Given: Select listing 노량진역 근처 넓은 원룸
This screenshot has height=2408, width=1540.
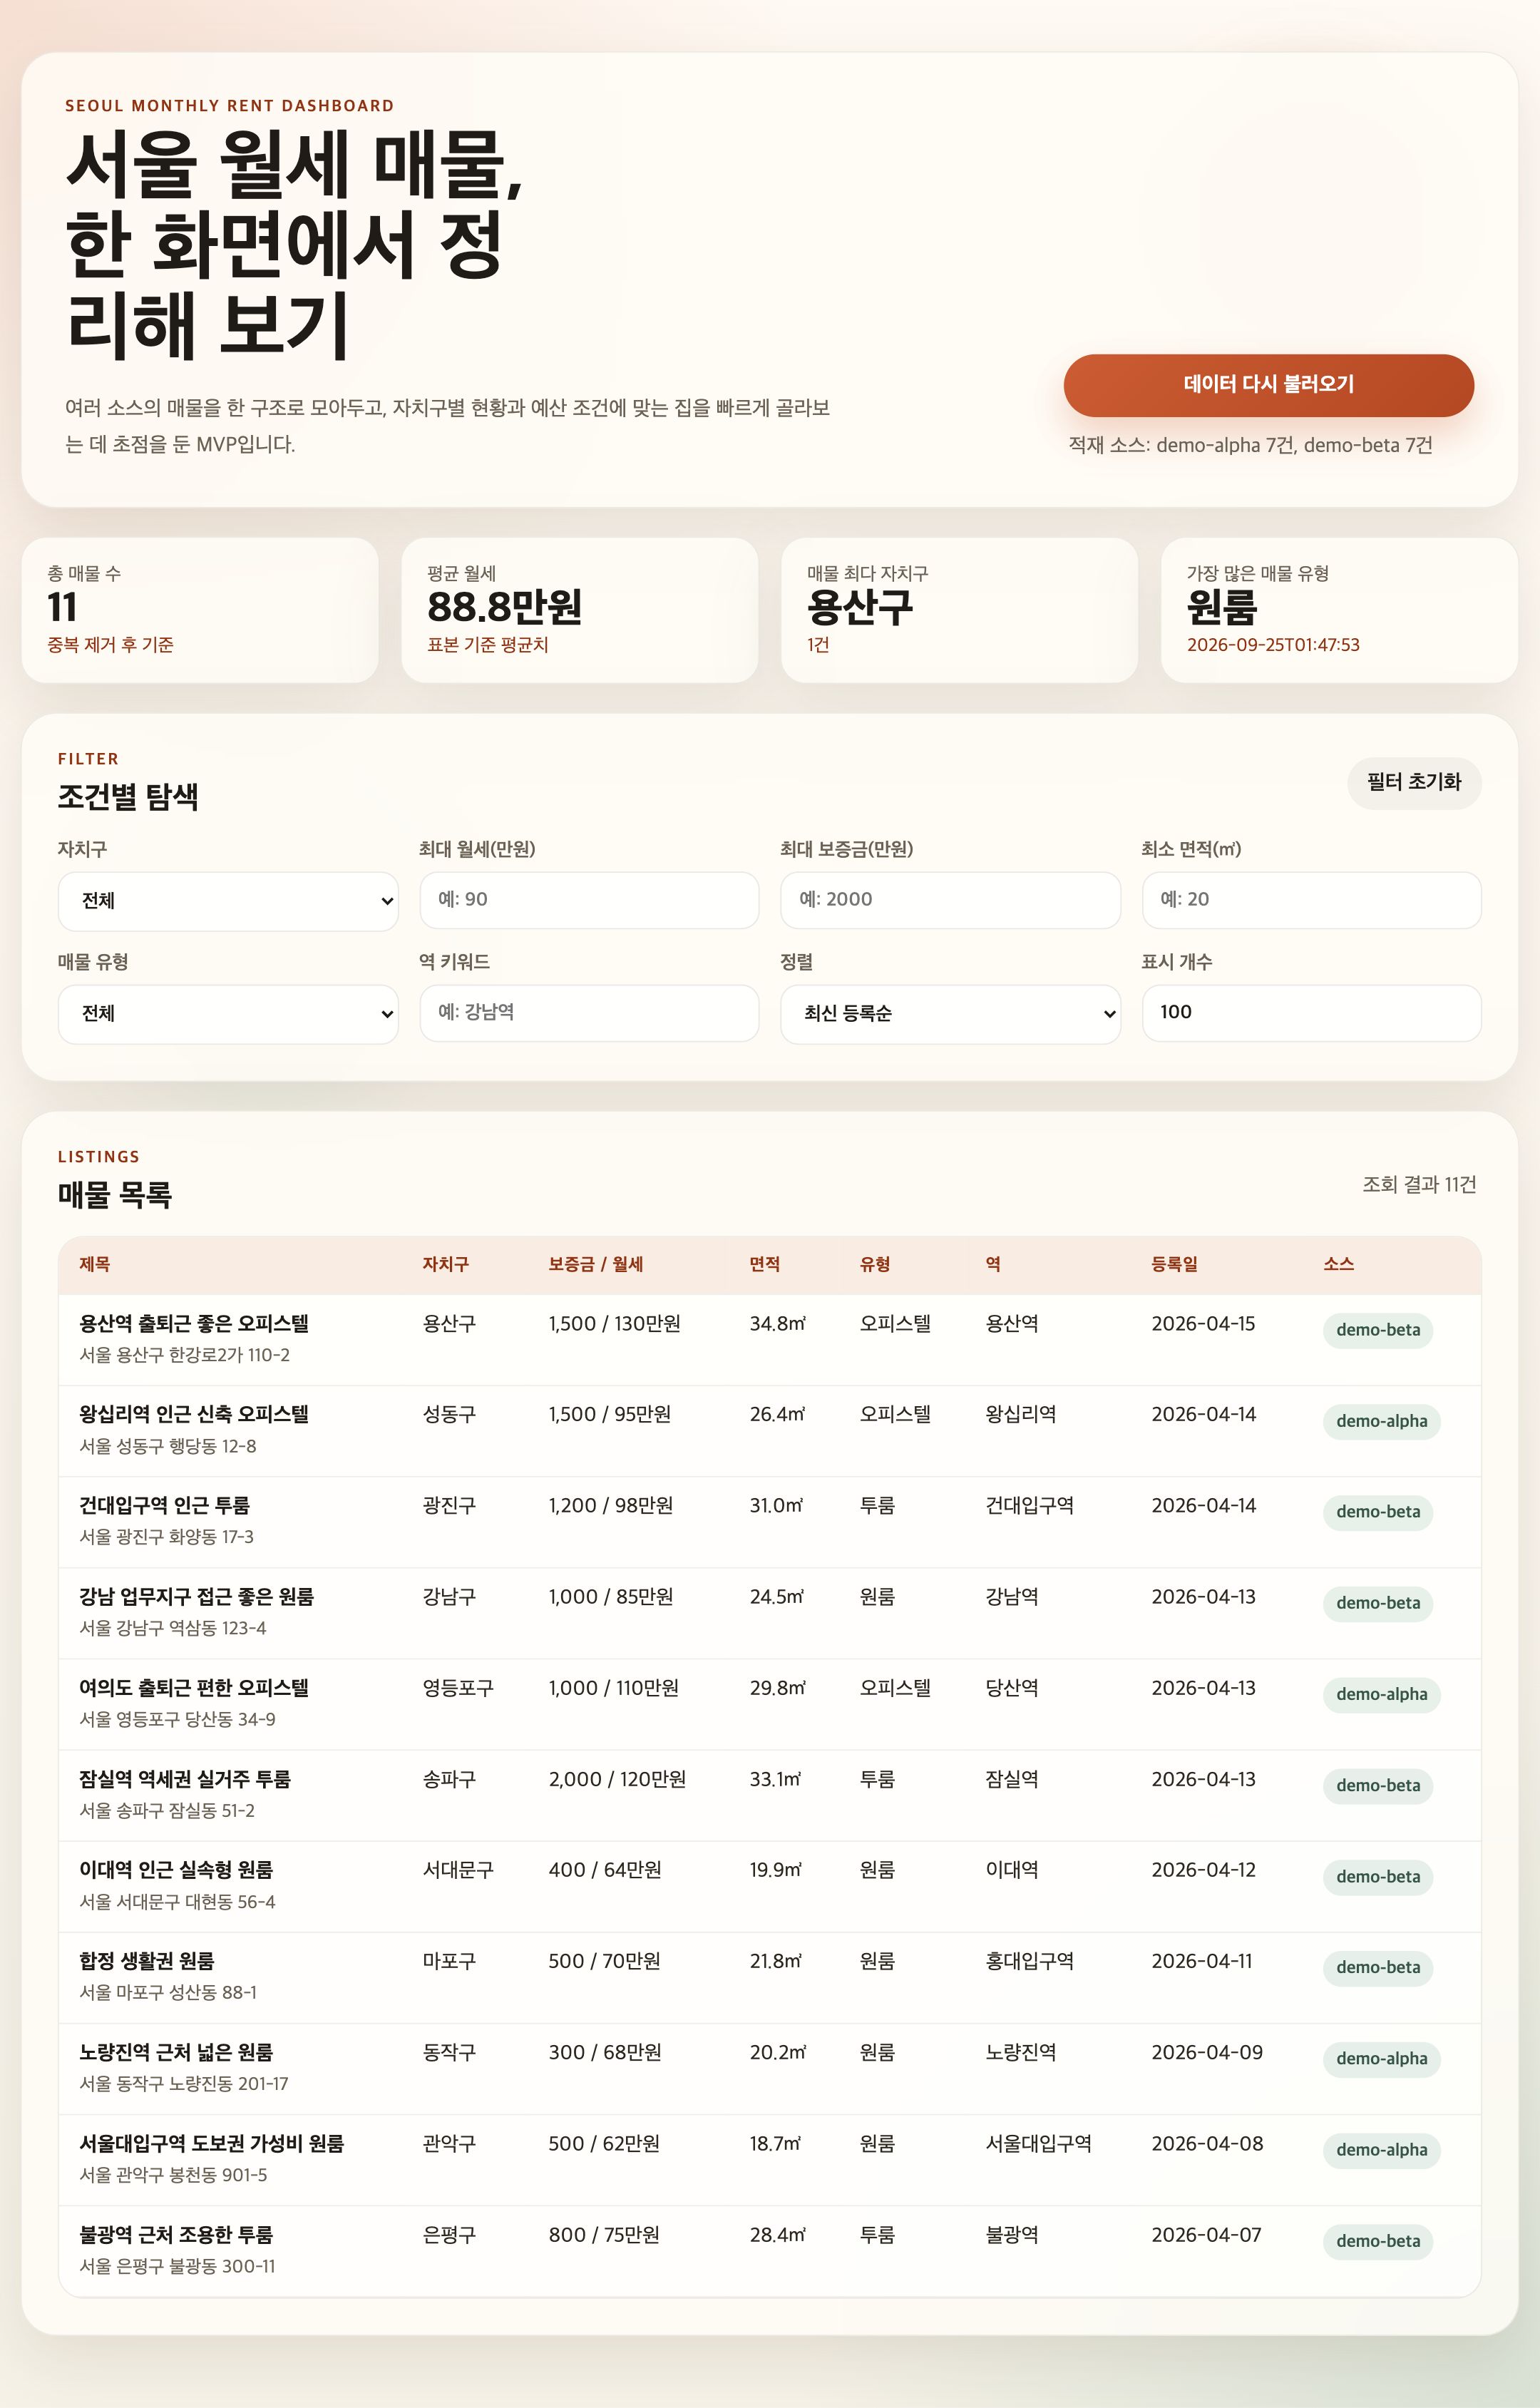Looking at the screenshot, I should point(176,2052).
